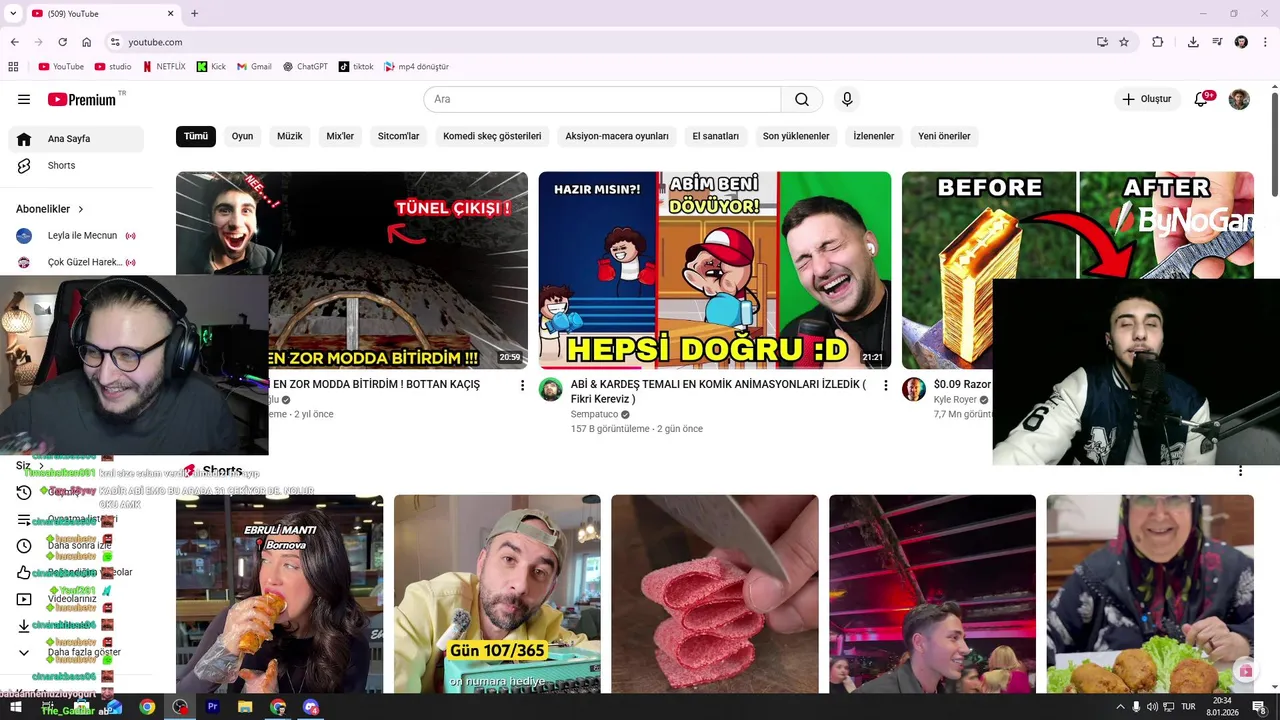1280x720 pixels.
Task: Go back with browser back arrow
Action: pyautogui.click(x=15, y=42)
